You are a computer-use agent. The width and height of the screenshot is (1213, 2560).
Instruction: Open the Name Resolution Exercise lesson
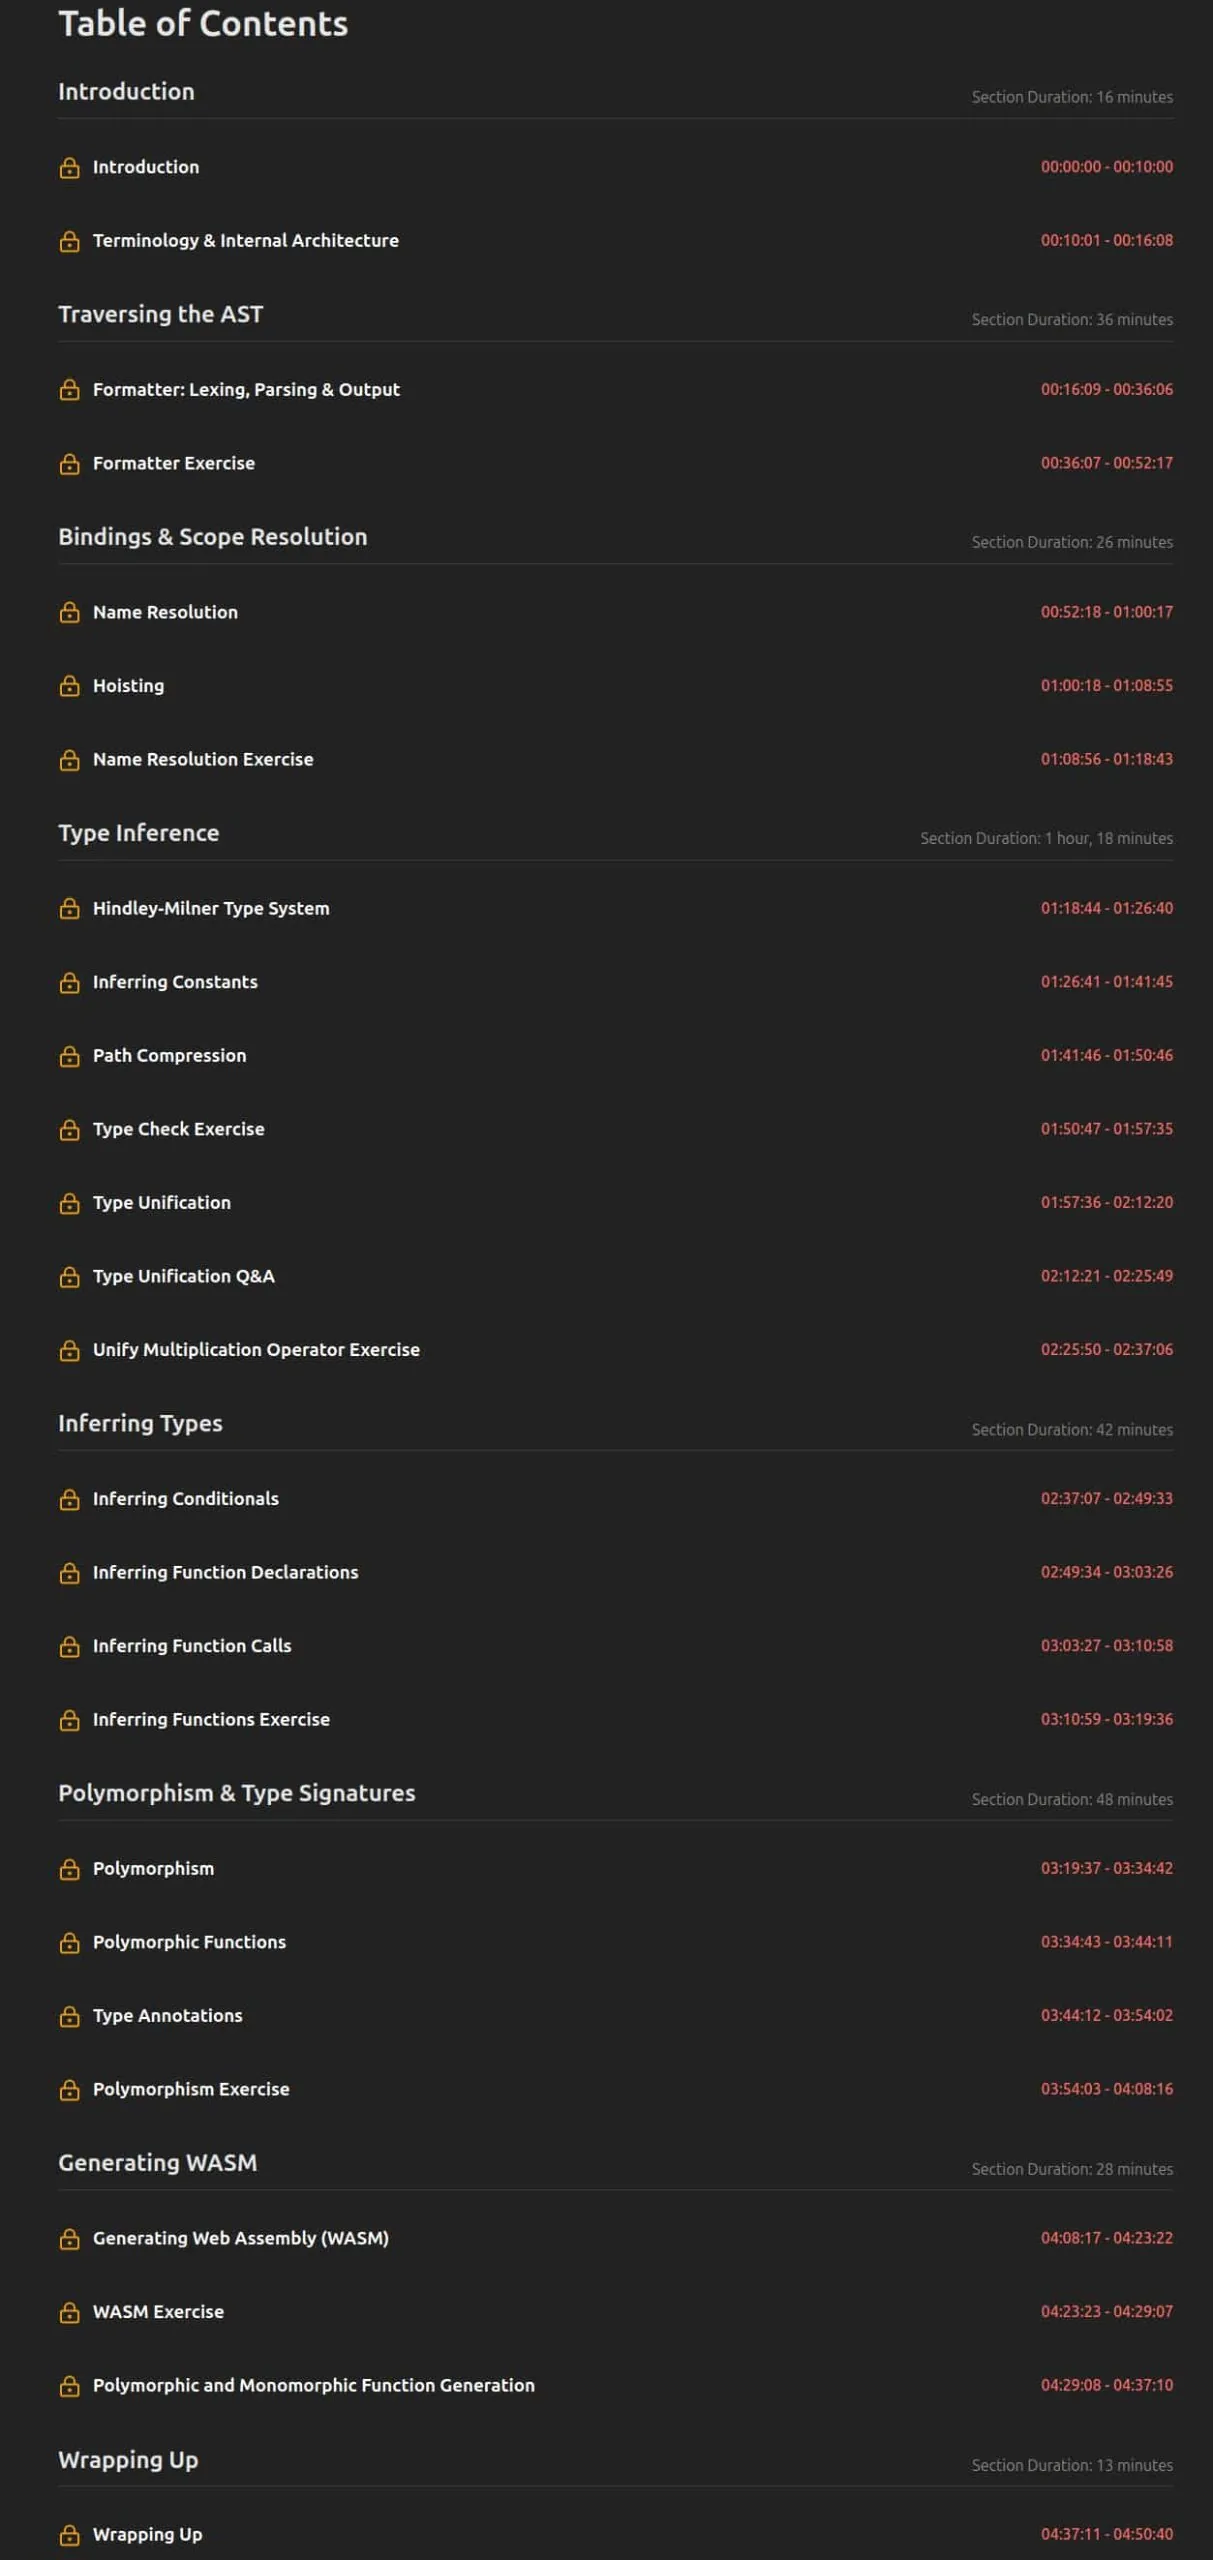click(x=203, y=760)
